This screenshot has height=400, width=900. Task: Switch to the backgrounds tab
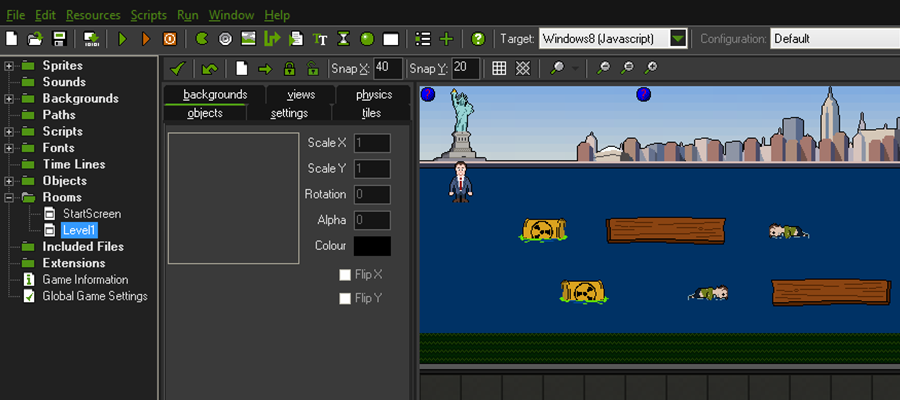pyautogui.click(x=215, y=95)
